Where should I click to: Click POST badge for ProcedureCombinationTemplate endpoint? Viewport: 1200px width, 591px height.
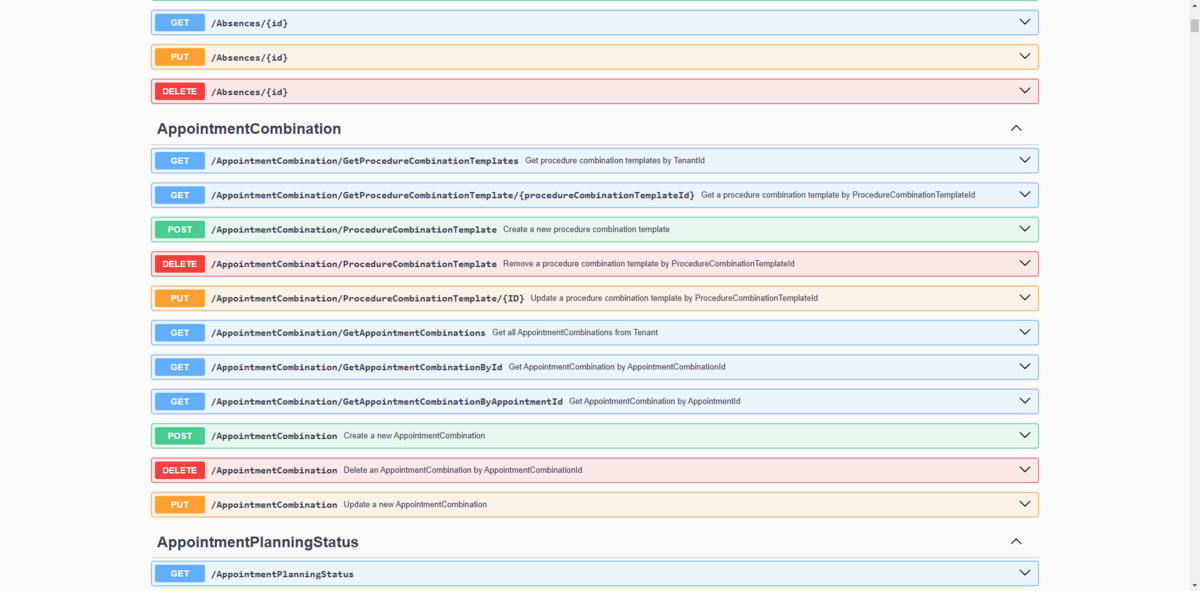(x=180, y=230)
